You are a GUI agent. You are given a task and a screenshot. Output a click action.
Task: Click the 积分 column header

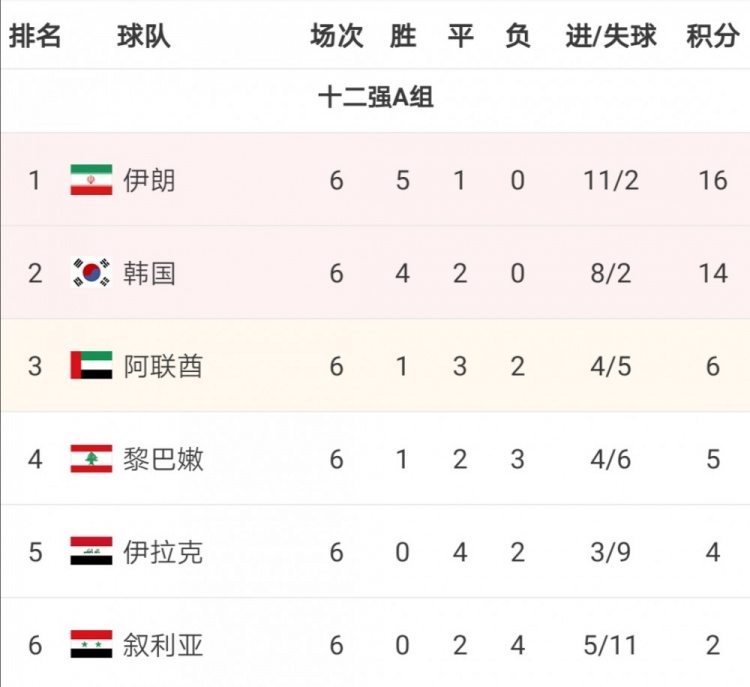pyautogui.click(x=713, y=36)
